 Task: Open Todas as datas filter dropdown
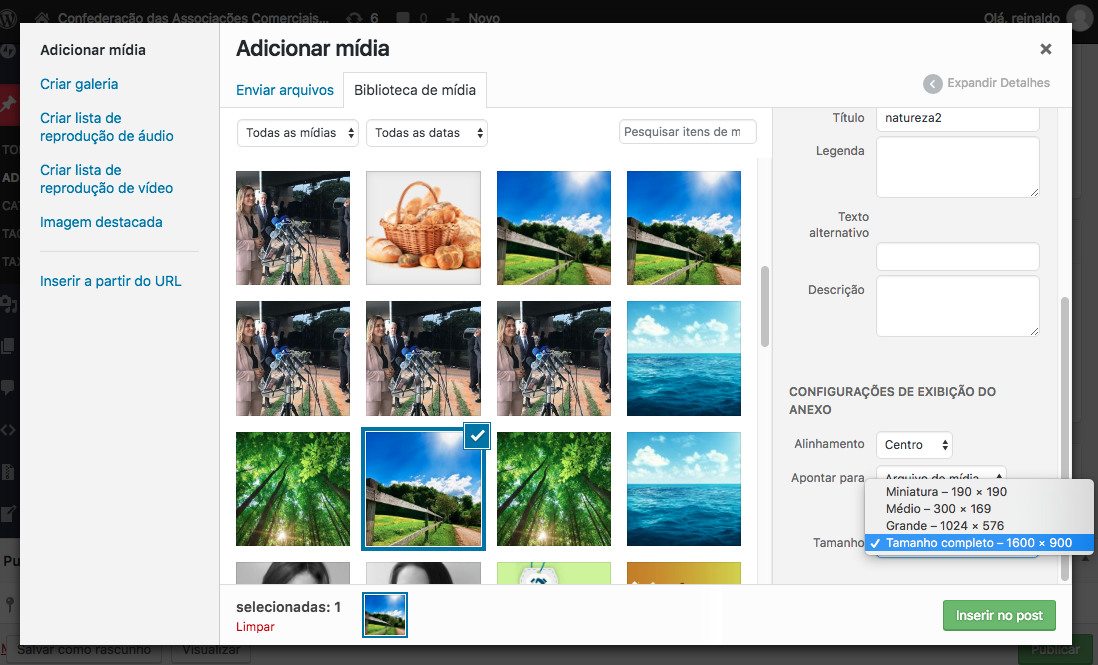tap(426, 133)
